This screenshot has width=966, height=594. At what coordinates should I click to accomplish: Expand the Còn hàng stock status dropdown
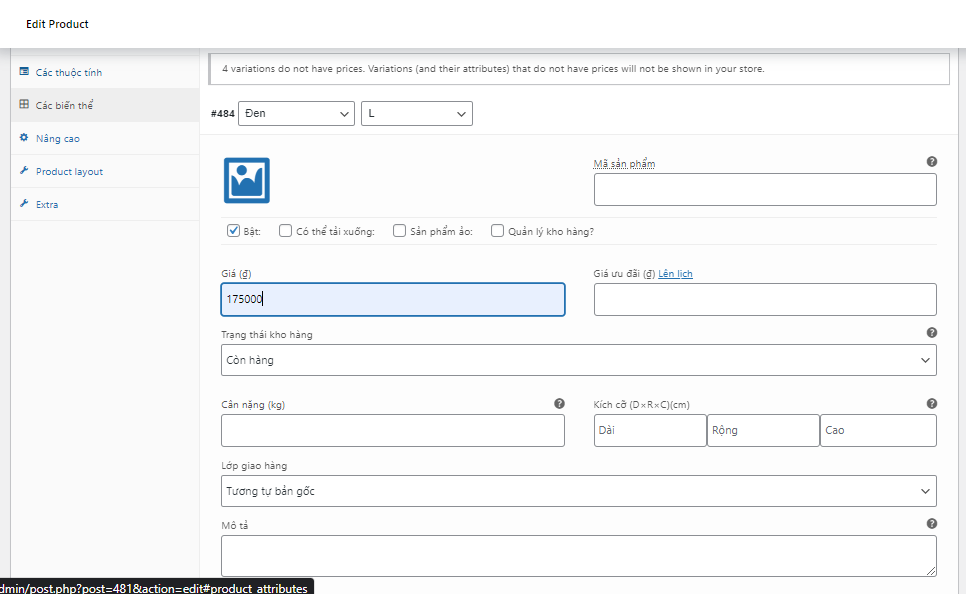pos(578,360)
